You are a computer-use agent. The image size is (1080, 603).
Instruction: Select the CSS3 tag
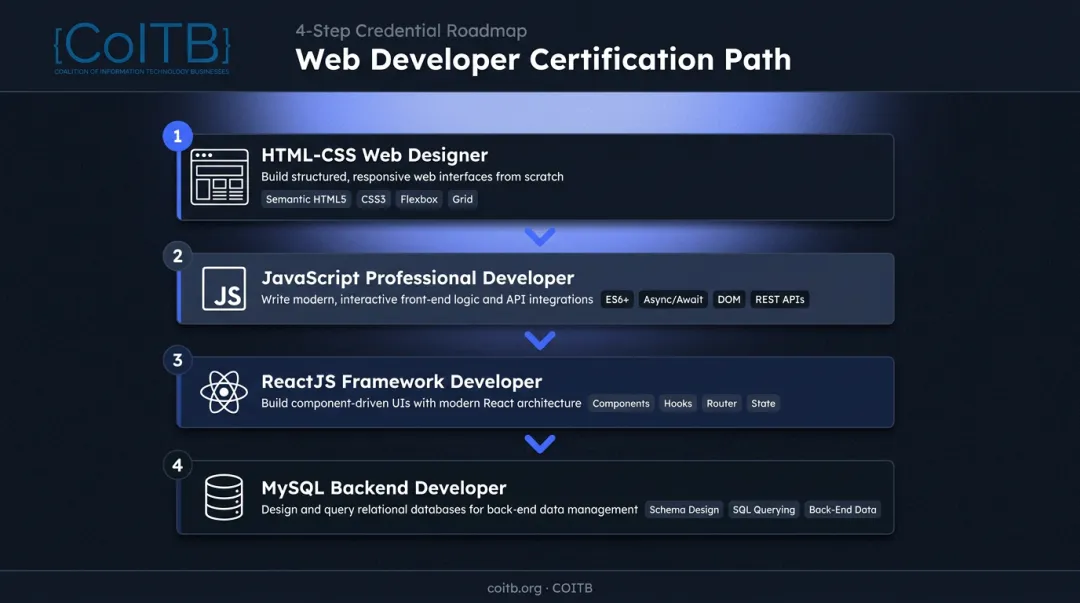click(373, 199)
